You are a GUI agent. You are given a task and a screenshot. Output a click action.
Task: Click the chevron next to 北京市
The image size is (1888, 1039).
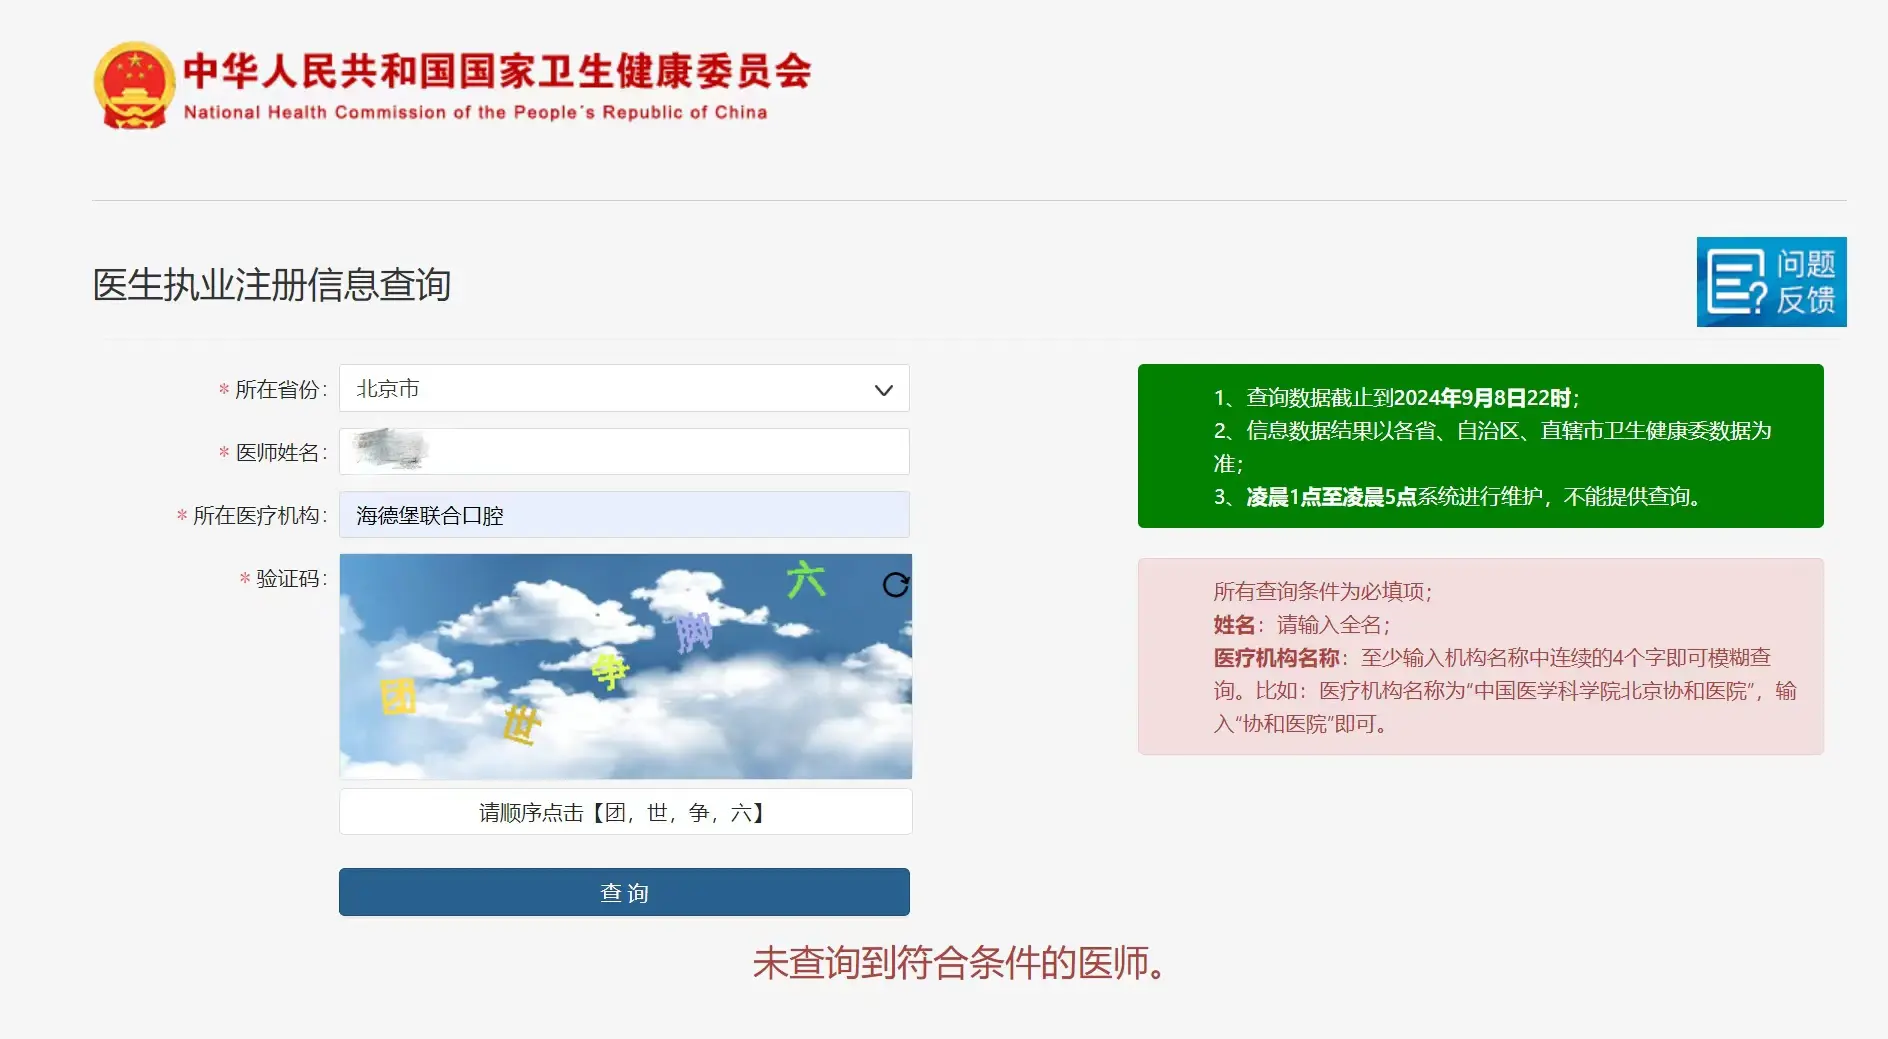point(881,389)
